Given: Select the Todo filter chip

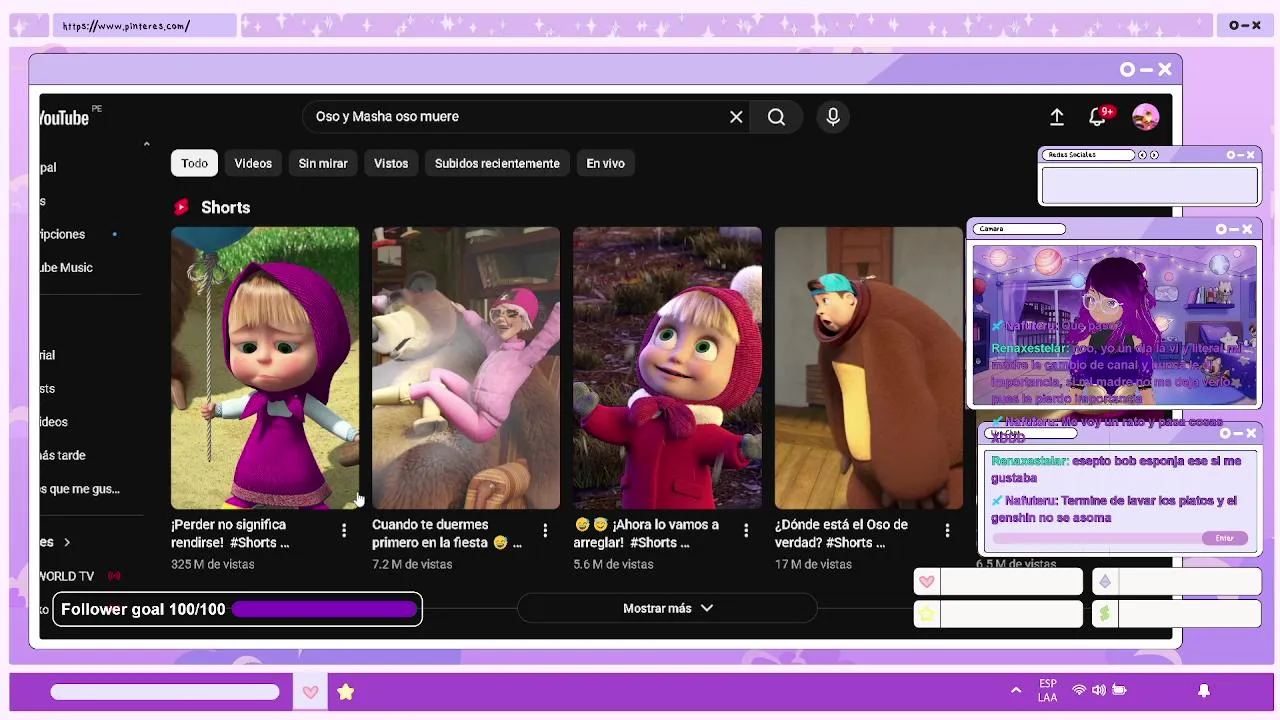Looking at the screenshot, I should coord(195,163).
